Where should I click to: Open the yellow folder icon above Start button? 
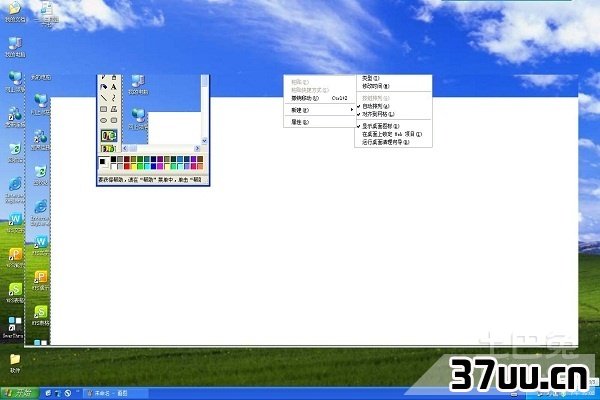tap(15, 362)
